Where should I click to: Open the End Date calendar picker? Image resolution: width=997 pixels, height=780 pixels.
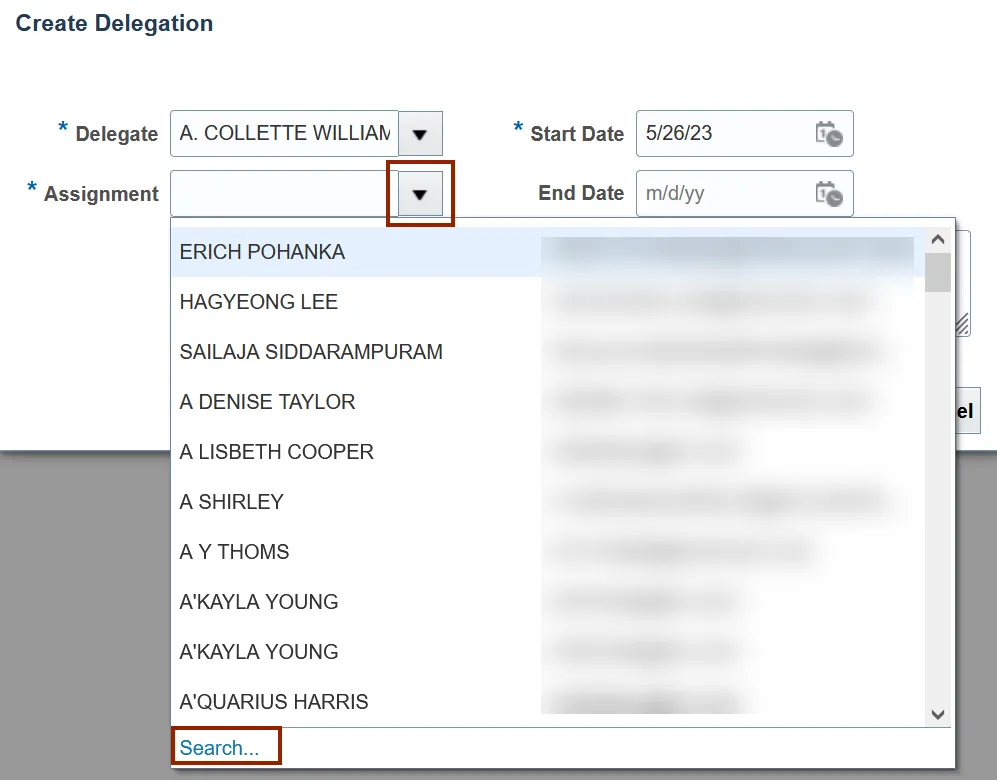pyautogui.click(x=829, y=193)
